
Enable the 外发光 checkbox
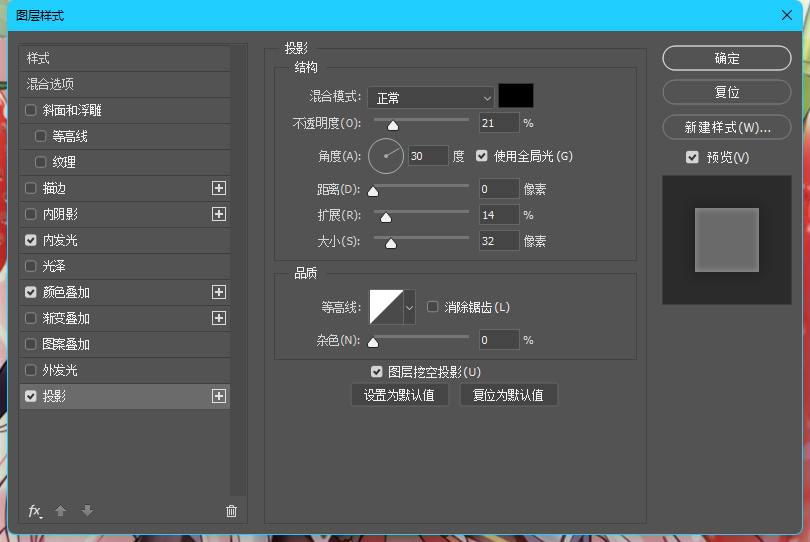(31, 370)
